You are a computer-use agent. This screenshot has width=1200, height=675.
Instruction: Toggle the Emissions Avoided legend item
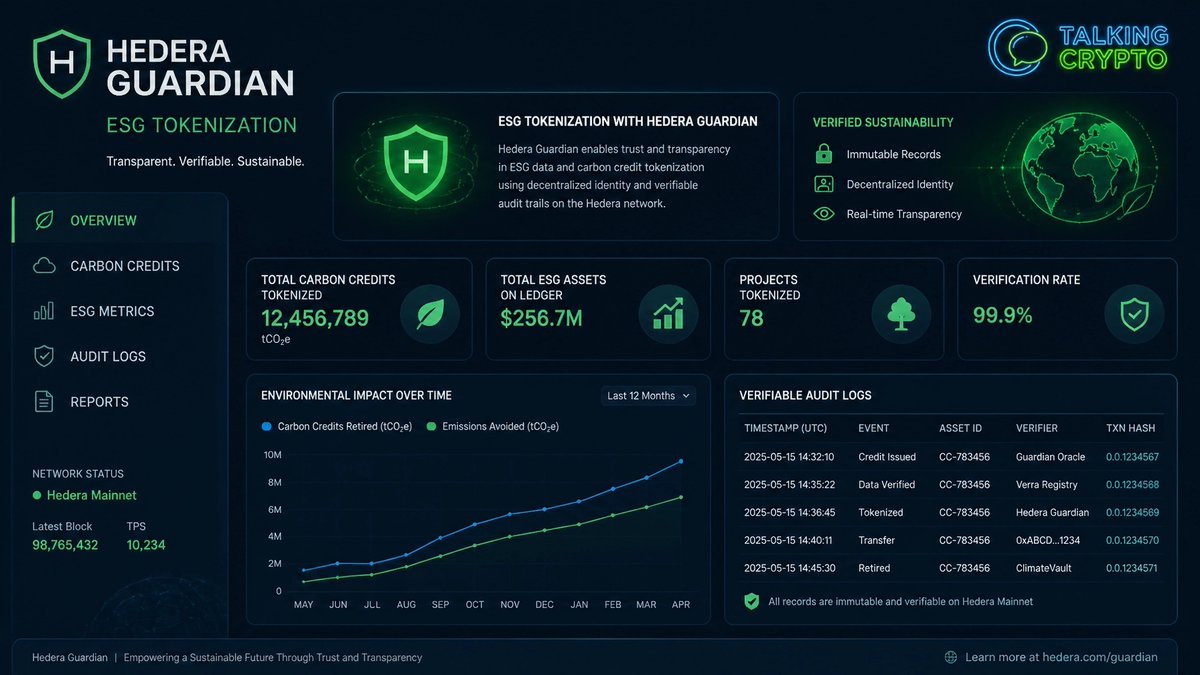pos(492,426)
